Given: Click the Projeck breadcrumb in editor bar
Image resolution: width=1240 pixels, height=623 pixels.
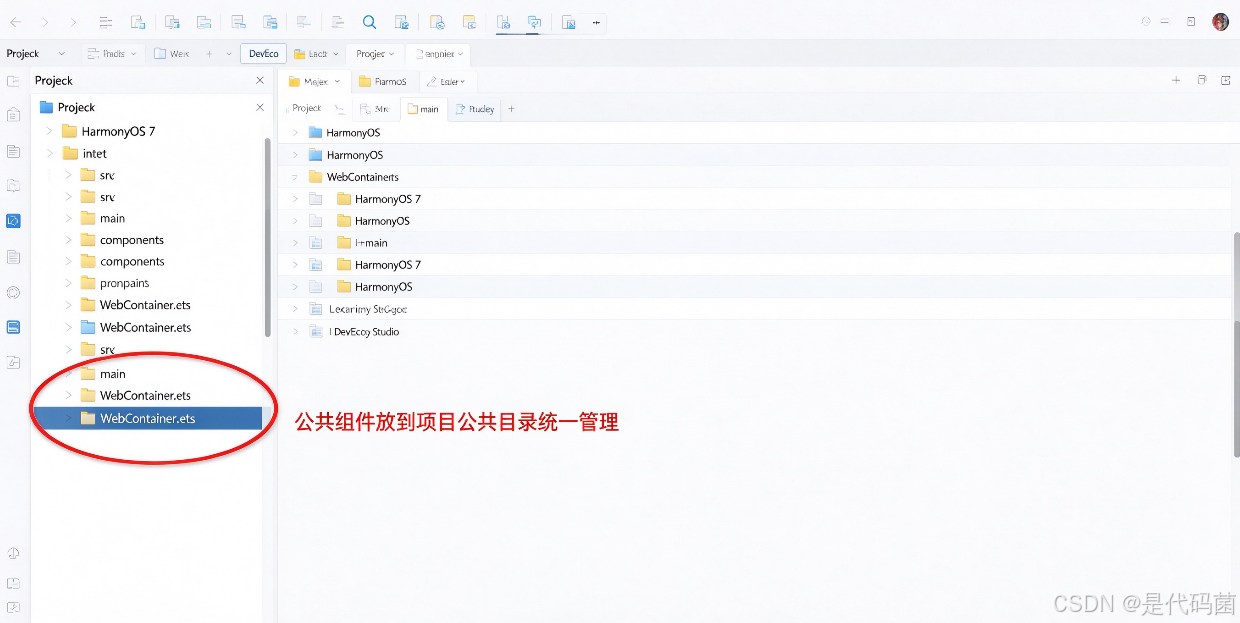Looking at the screenshot, I should [x=306, y=108].
